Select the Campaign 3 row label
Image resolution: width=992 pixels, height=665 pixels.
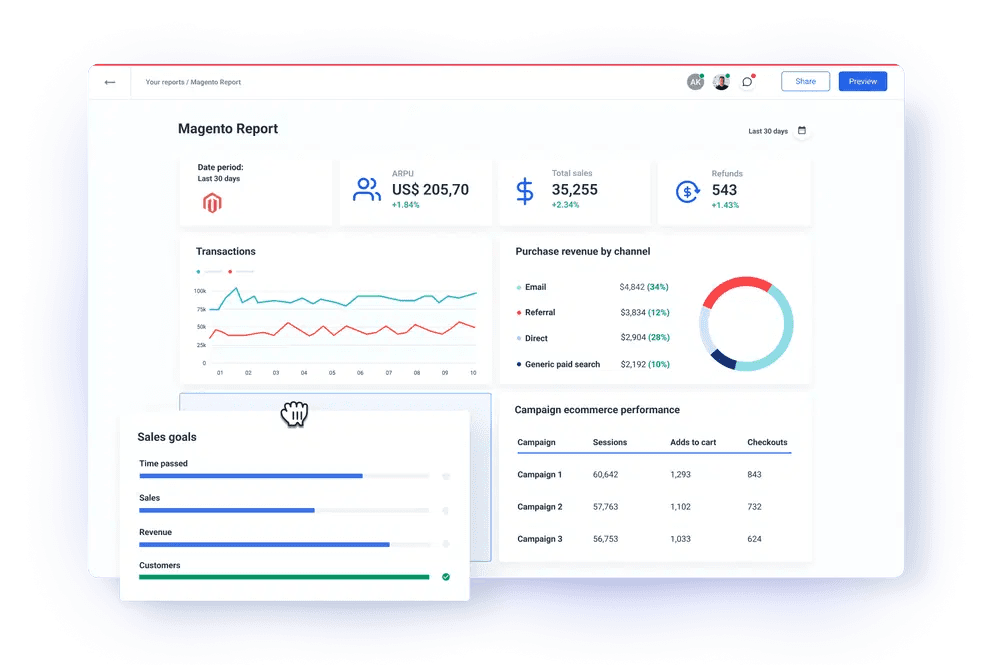point(540,539)
